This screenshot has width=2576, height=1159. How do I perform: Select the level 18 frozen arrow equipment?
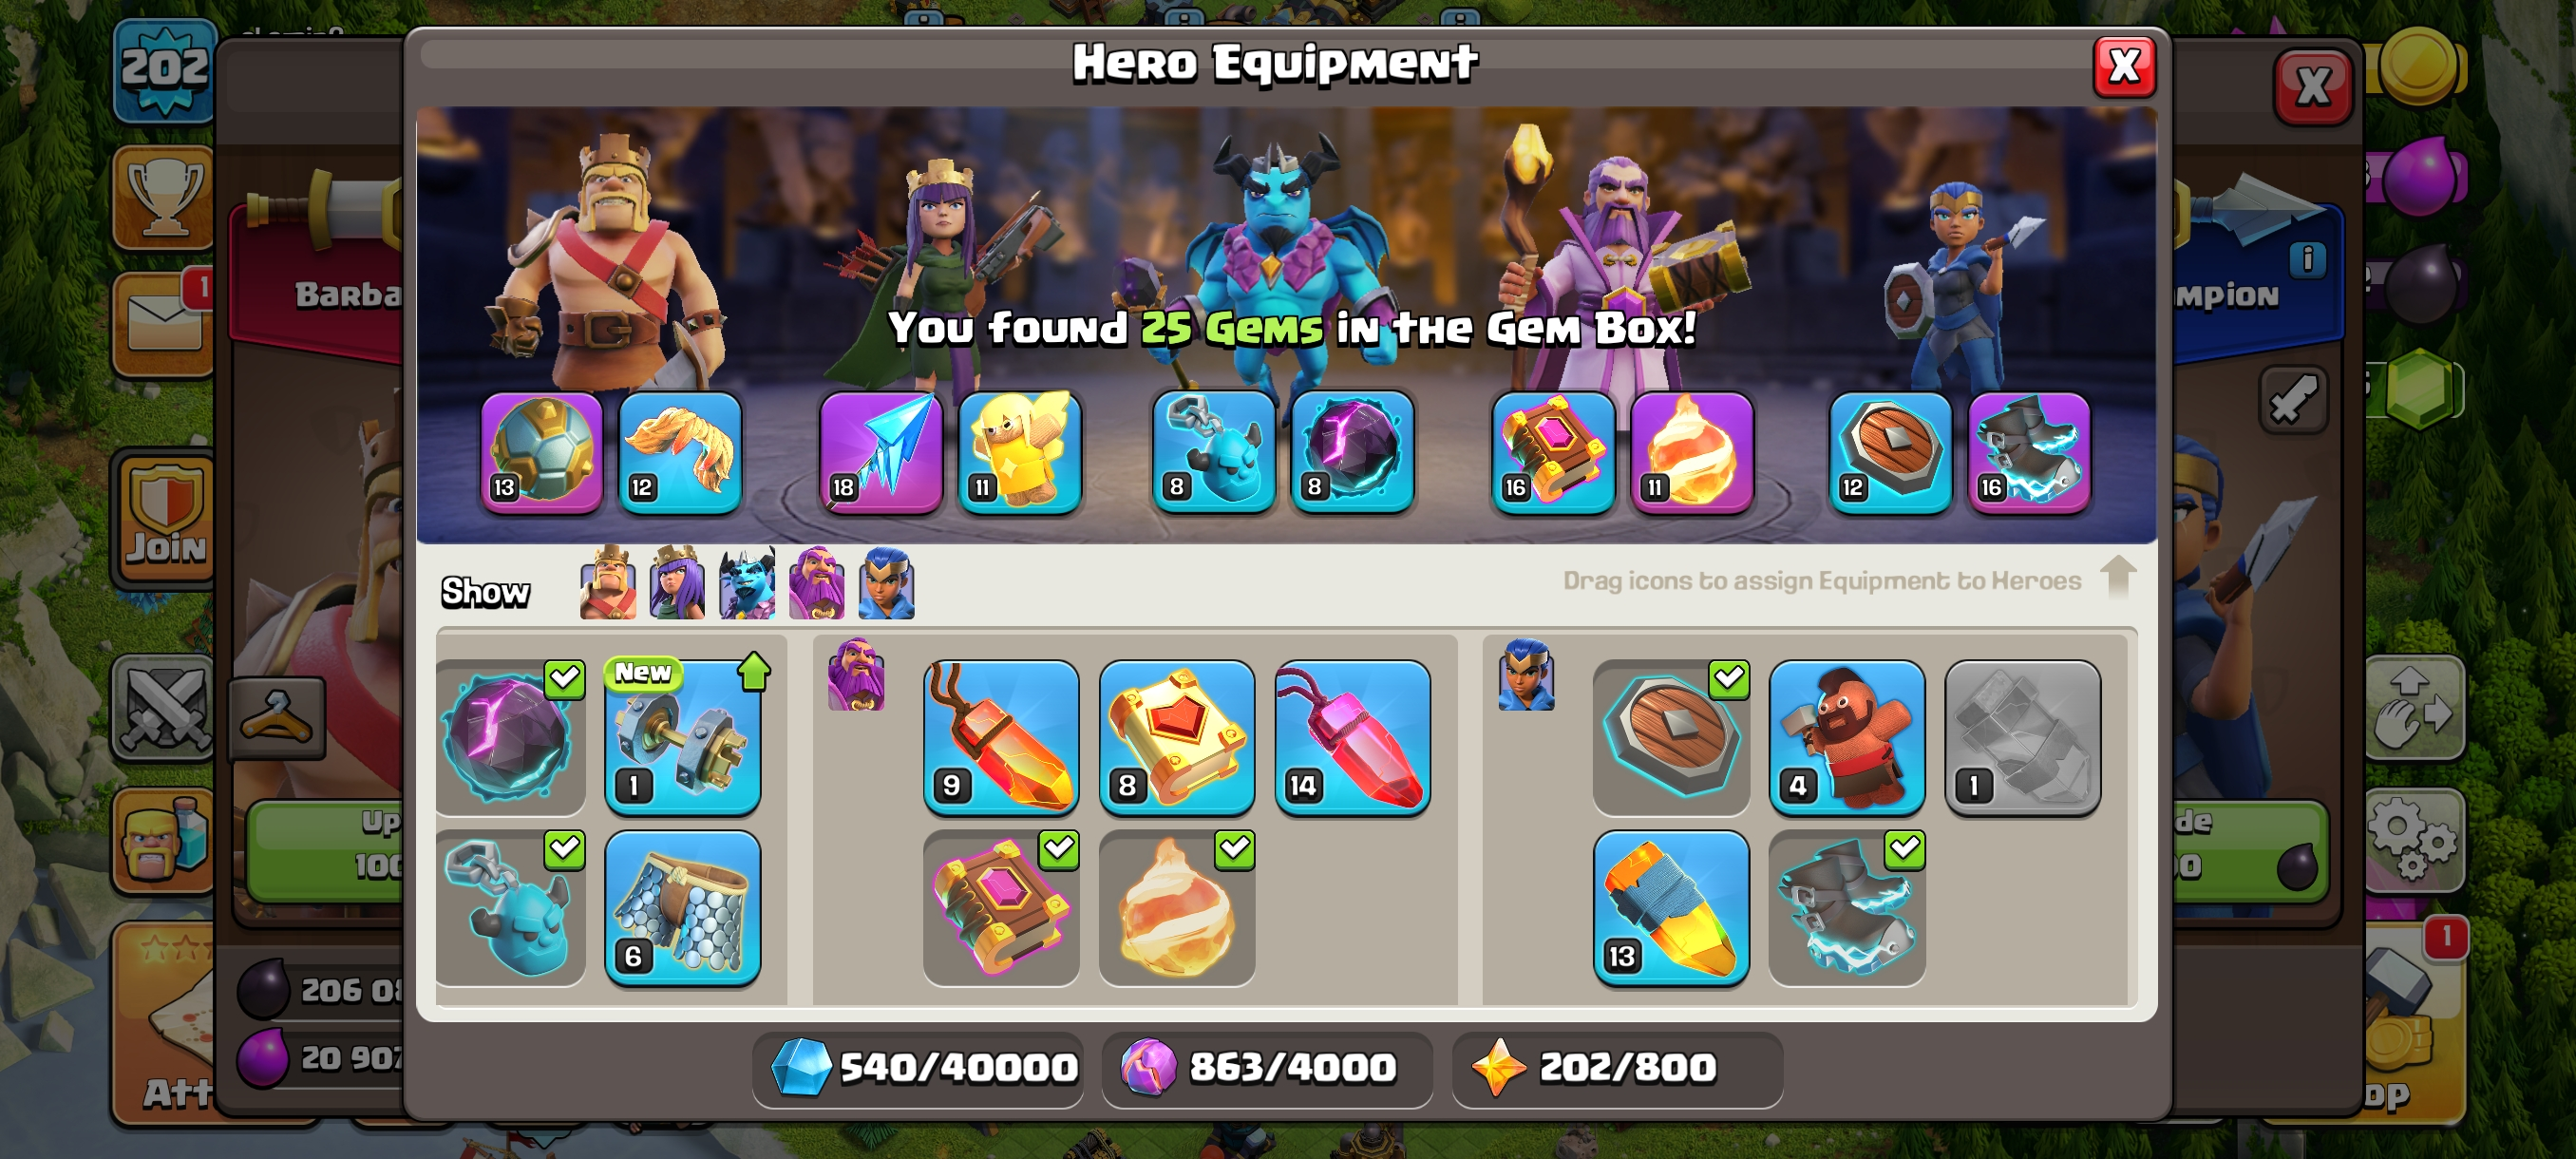click(881, 452)
